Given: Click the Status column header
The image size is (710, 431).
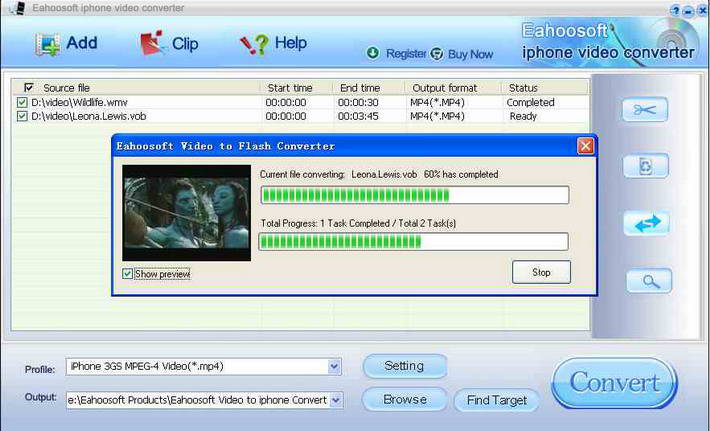Looking at the screenshot, I should (x=523, y=88).
